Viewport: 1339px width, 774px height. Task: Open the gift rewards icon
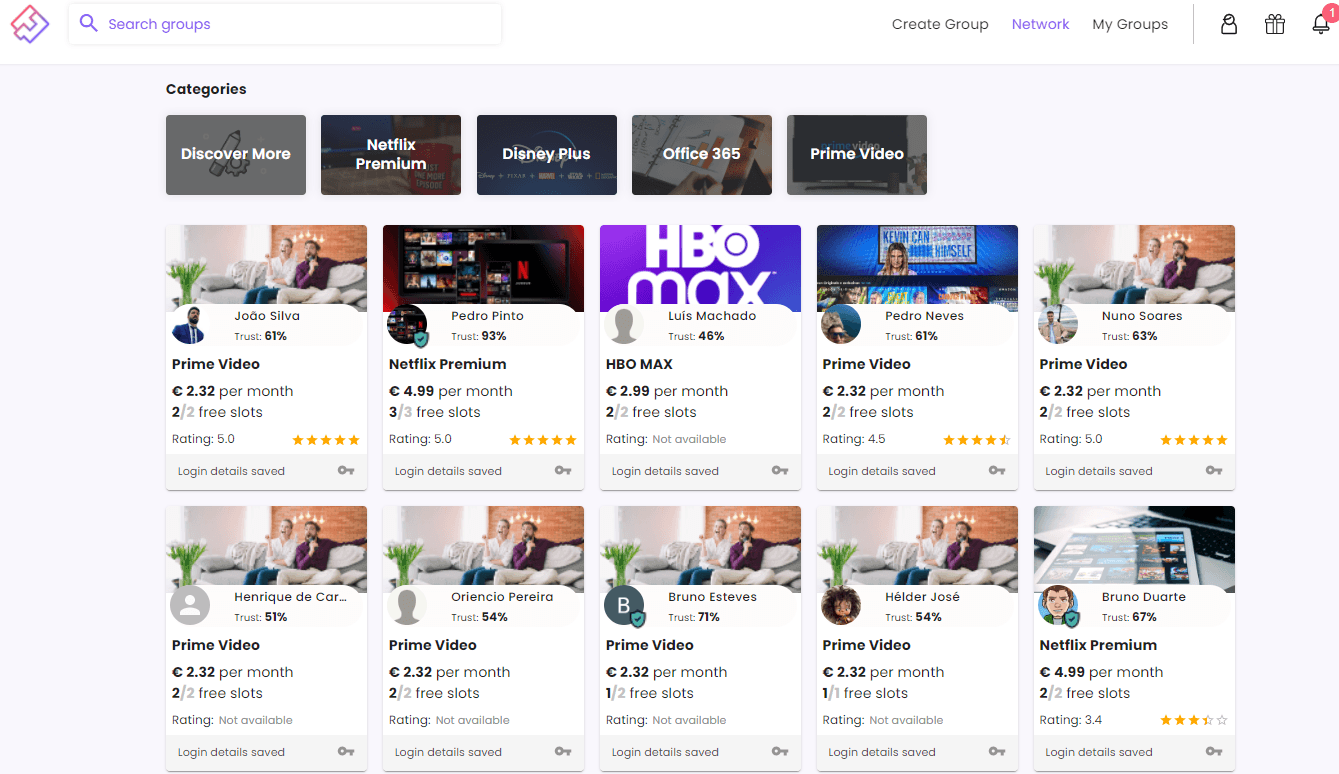pos(1275,24)
